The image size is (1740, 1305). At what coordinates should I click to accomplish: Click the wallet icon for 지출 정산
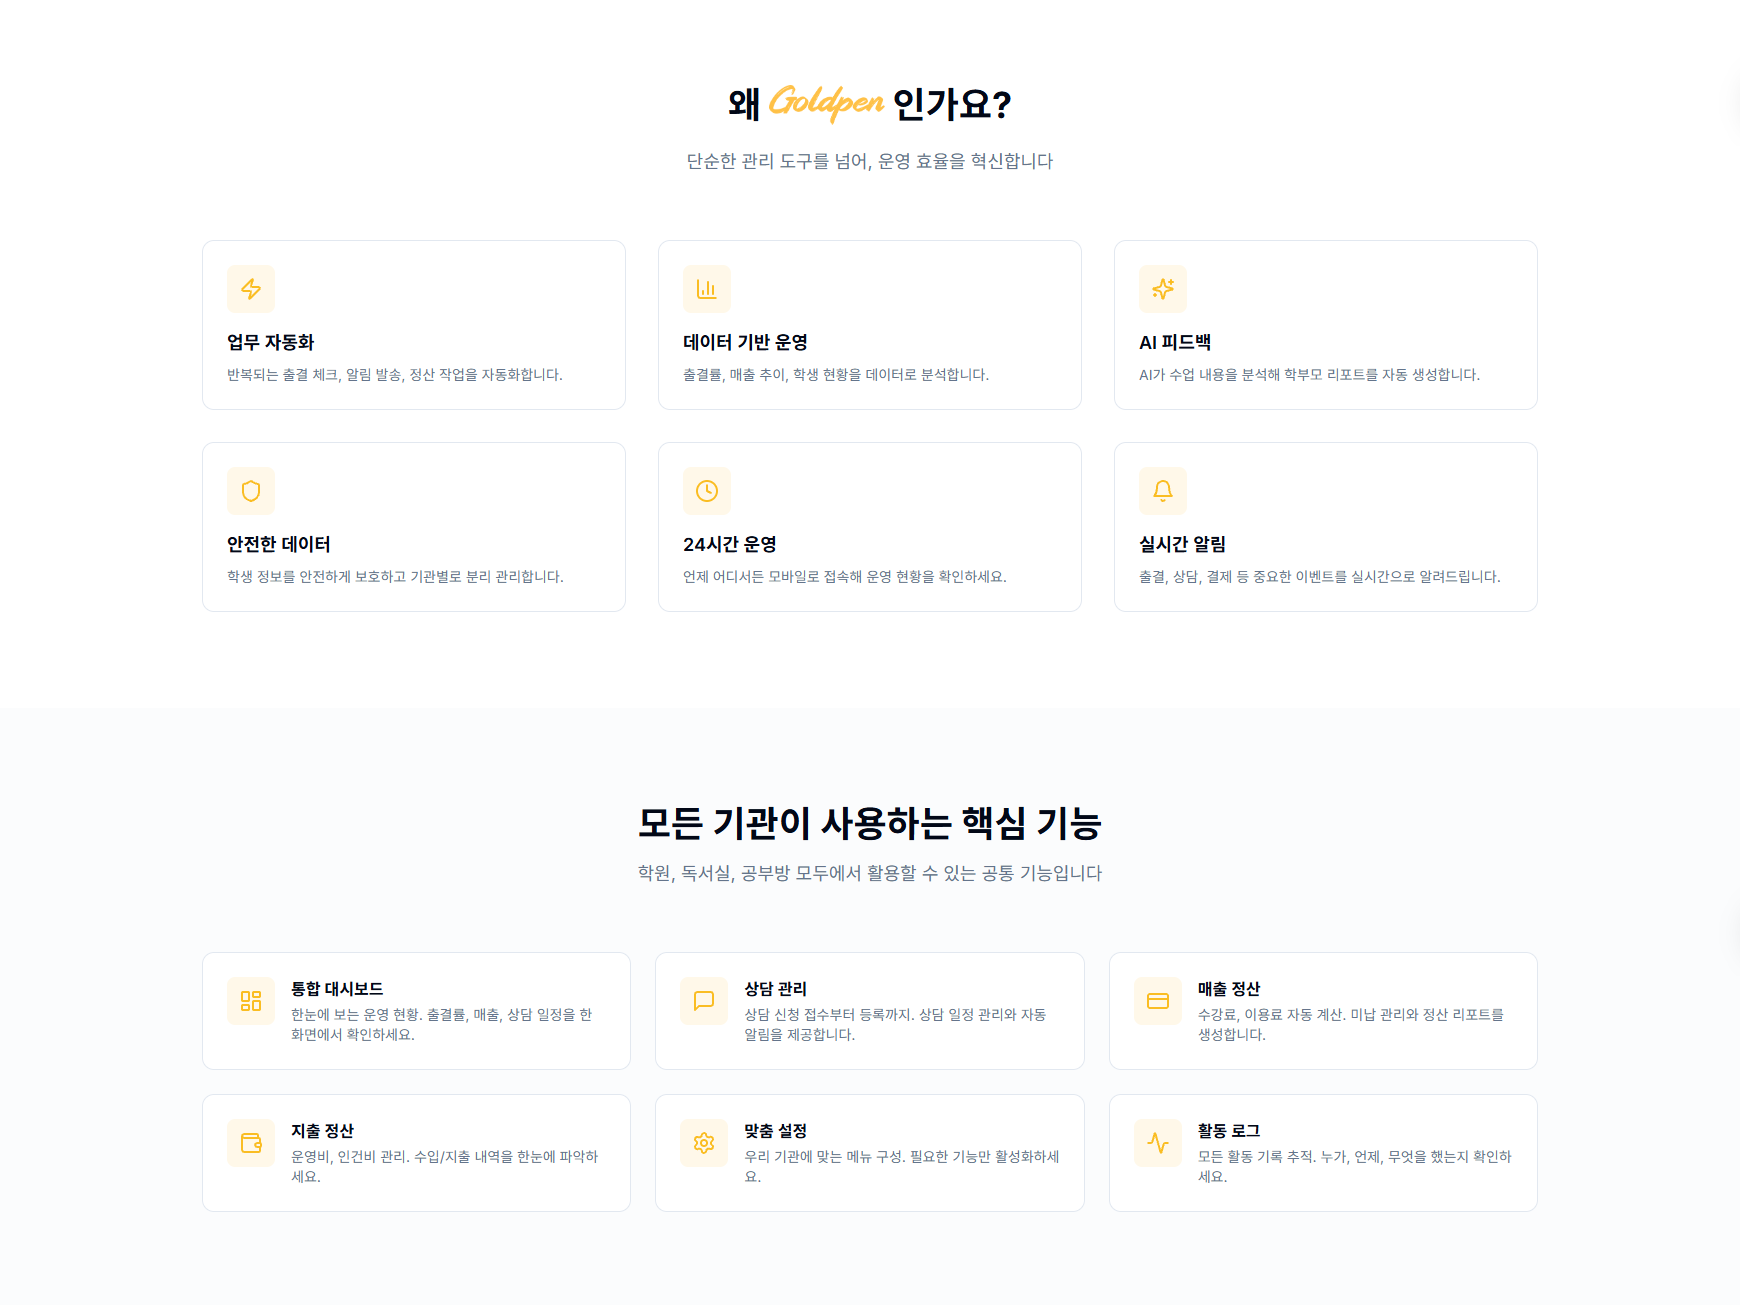252,1143
